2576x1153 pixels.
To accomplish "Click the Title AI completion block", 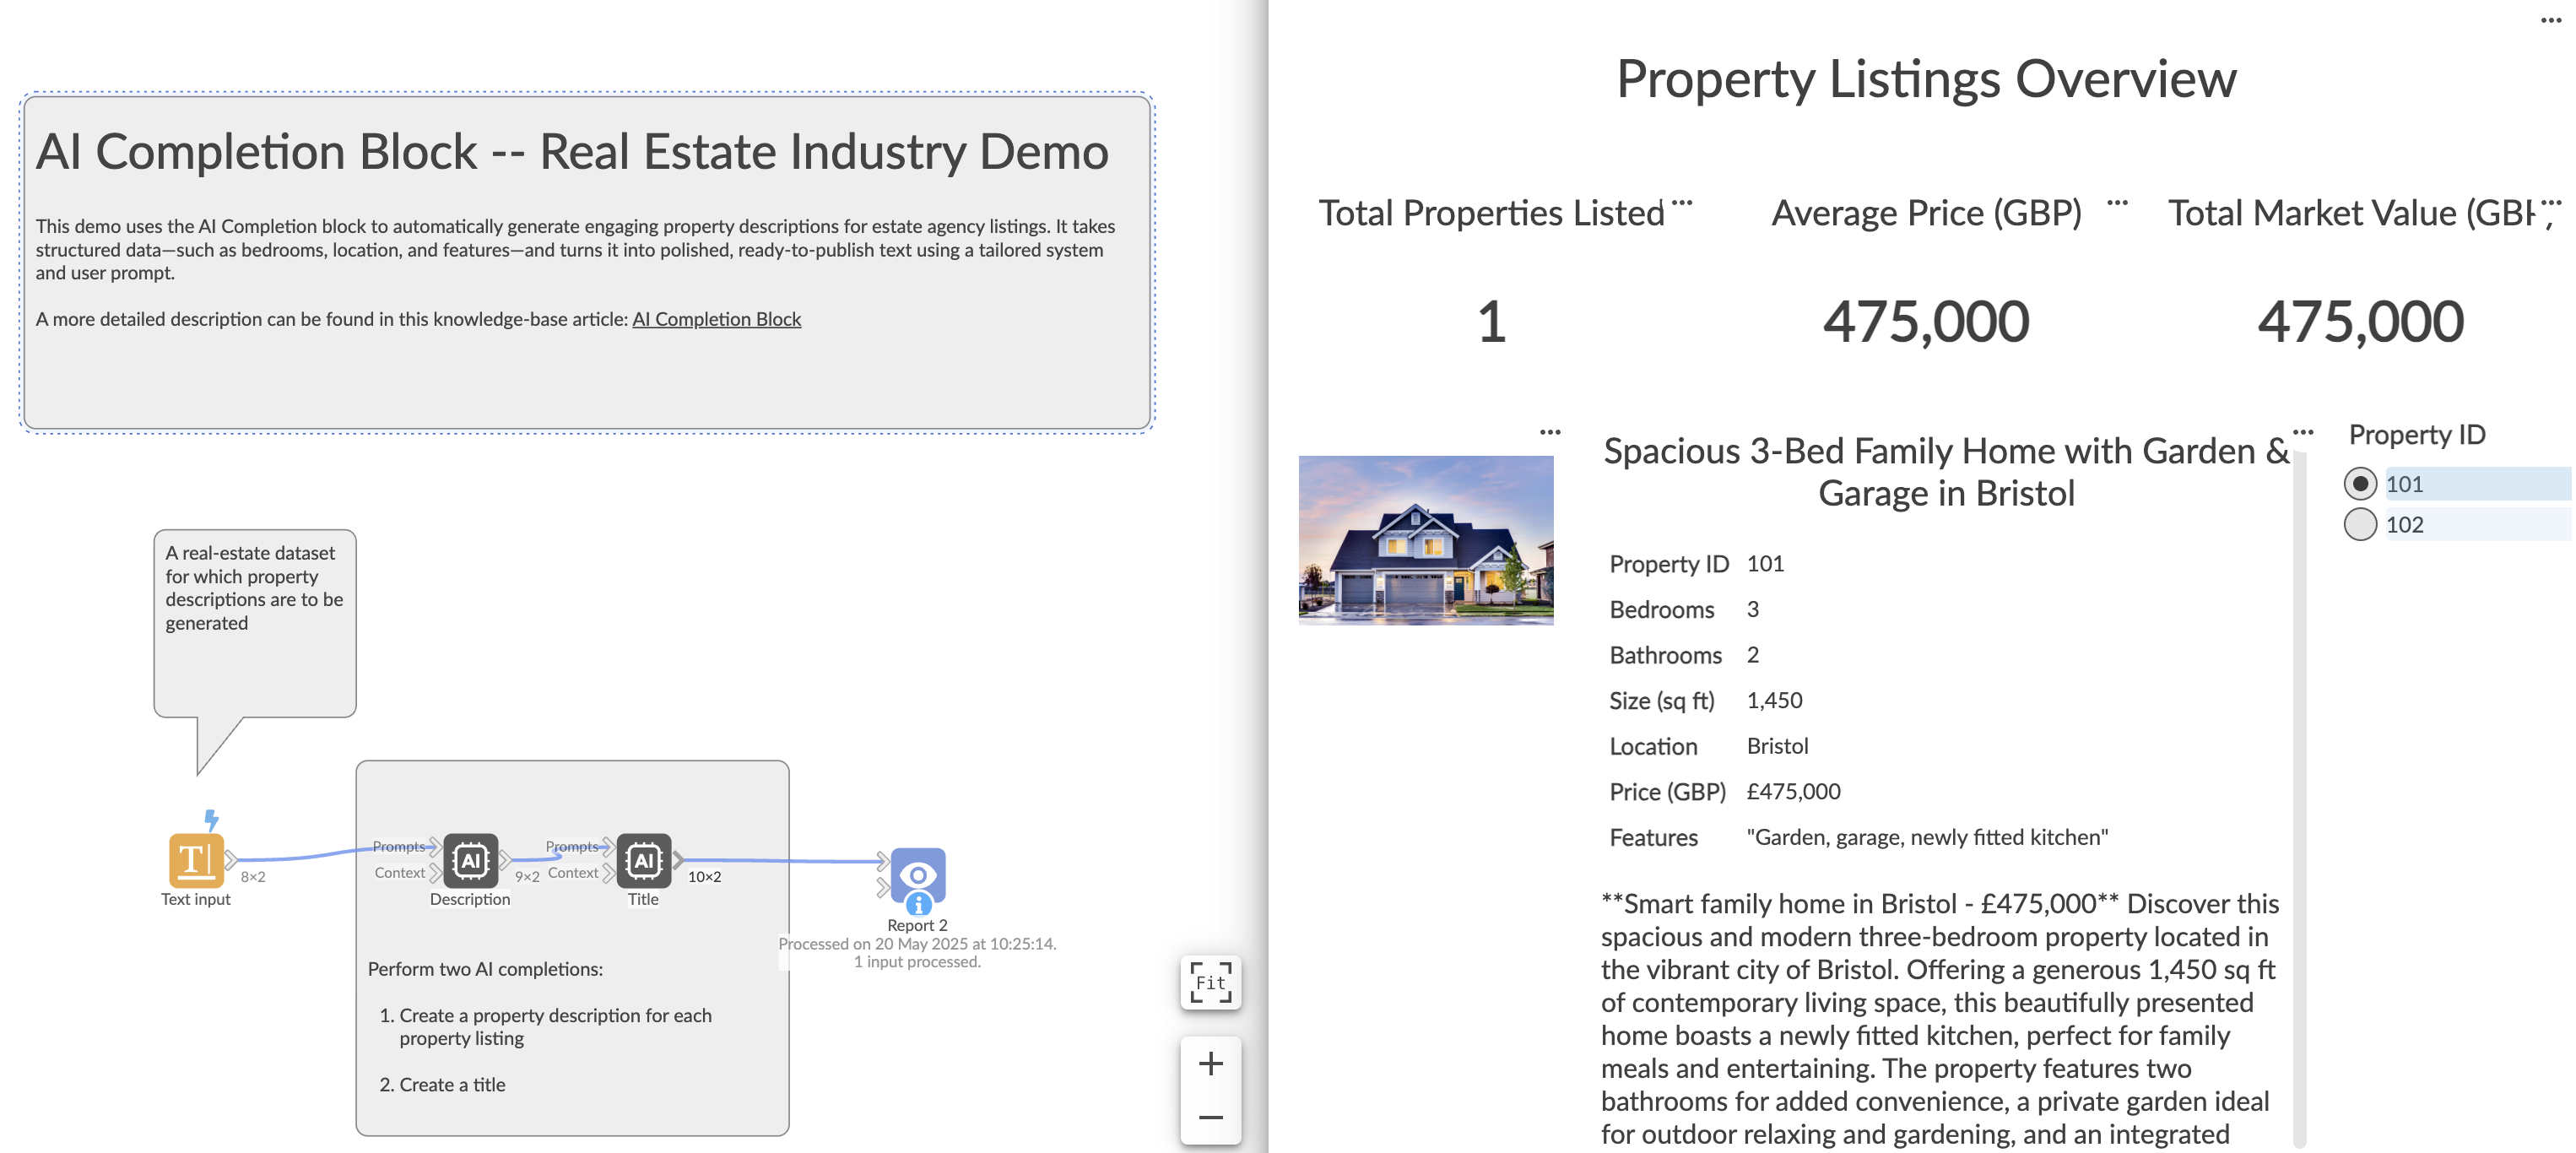I will (643, 860).
